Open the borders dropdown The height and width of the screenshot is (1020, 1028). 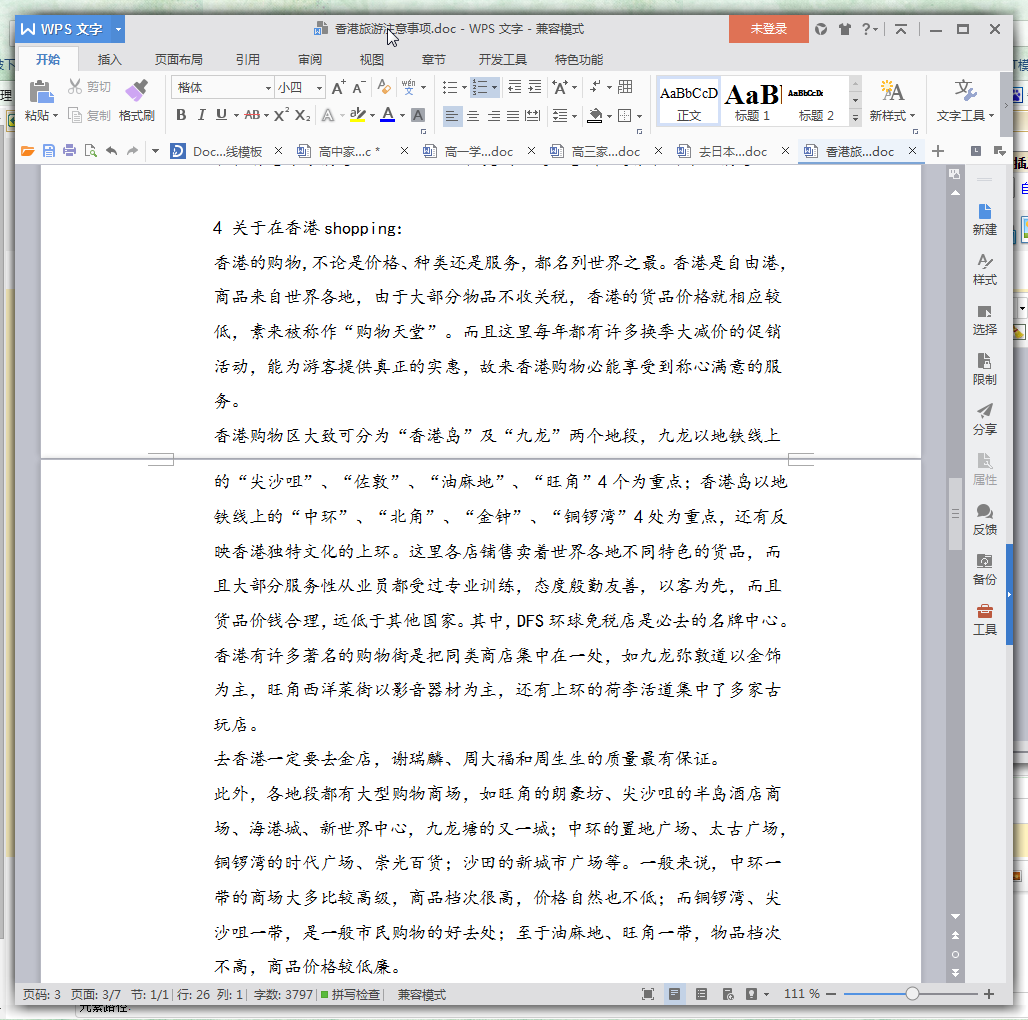(639, 116)
